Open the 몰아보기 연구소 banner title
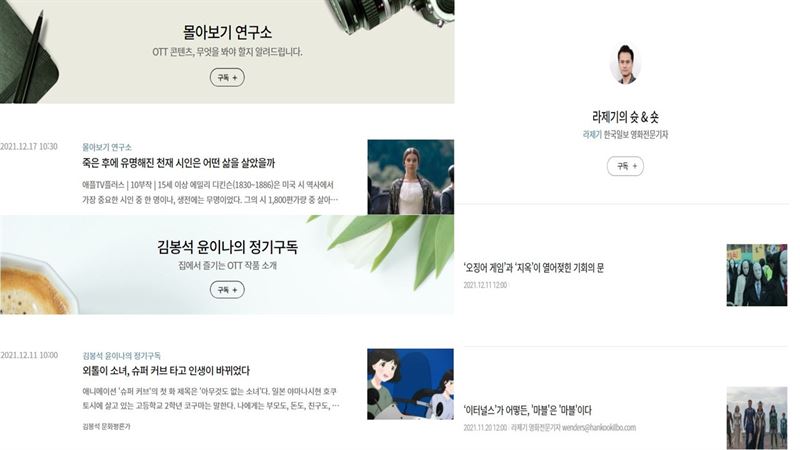The image size is (800, 450). (227, 33)
